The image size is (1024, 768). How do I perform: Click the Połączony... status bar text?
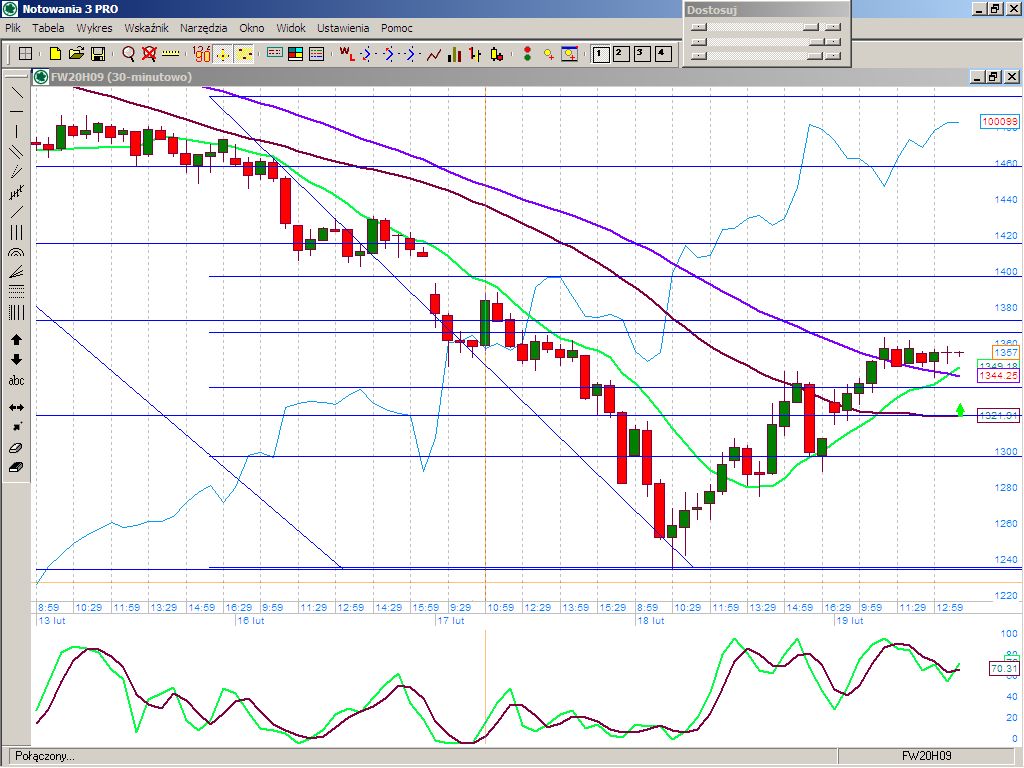[44, 756]
